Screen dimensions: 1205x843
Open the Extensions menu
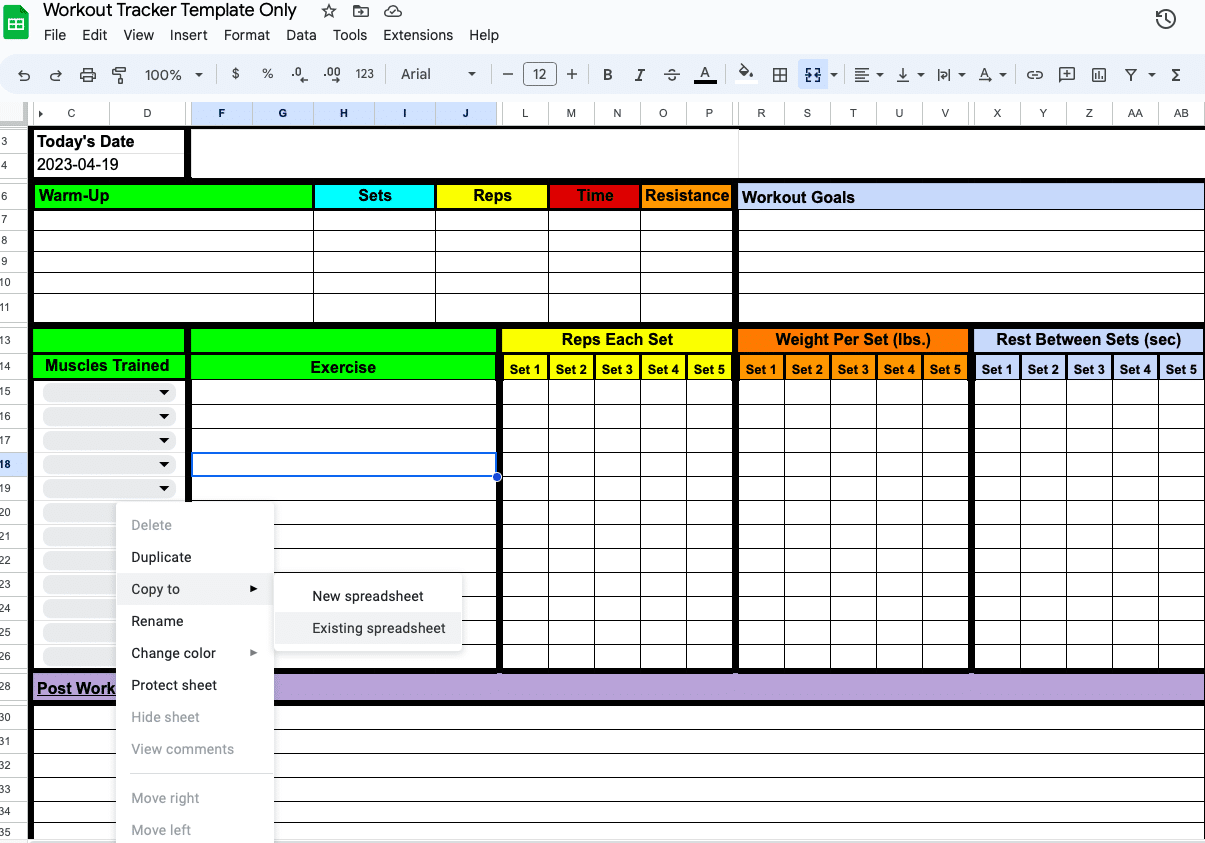(x=418, y=35)
